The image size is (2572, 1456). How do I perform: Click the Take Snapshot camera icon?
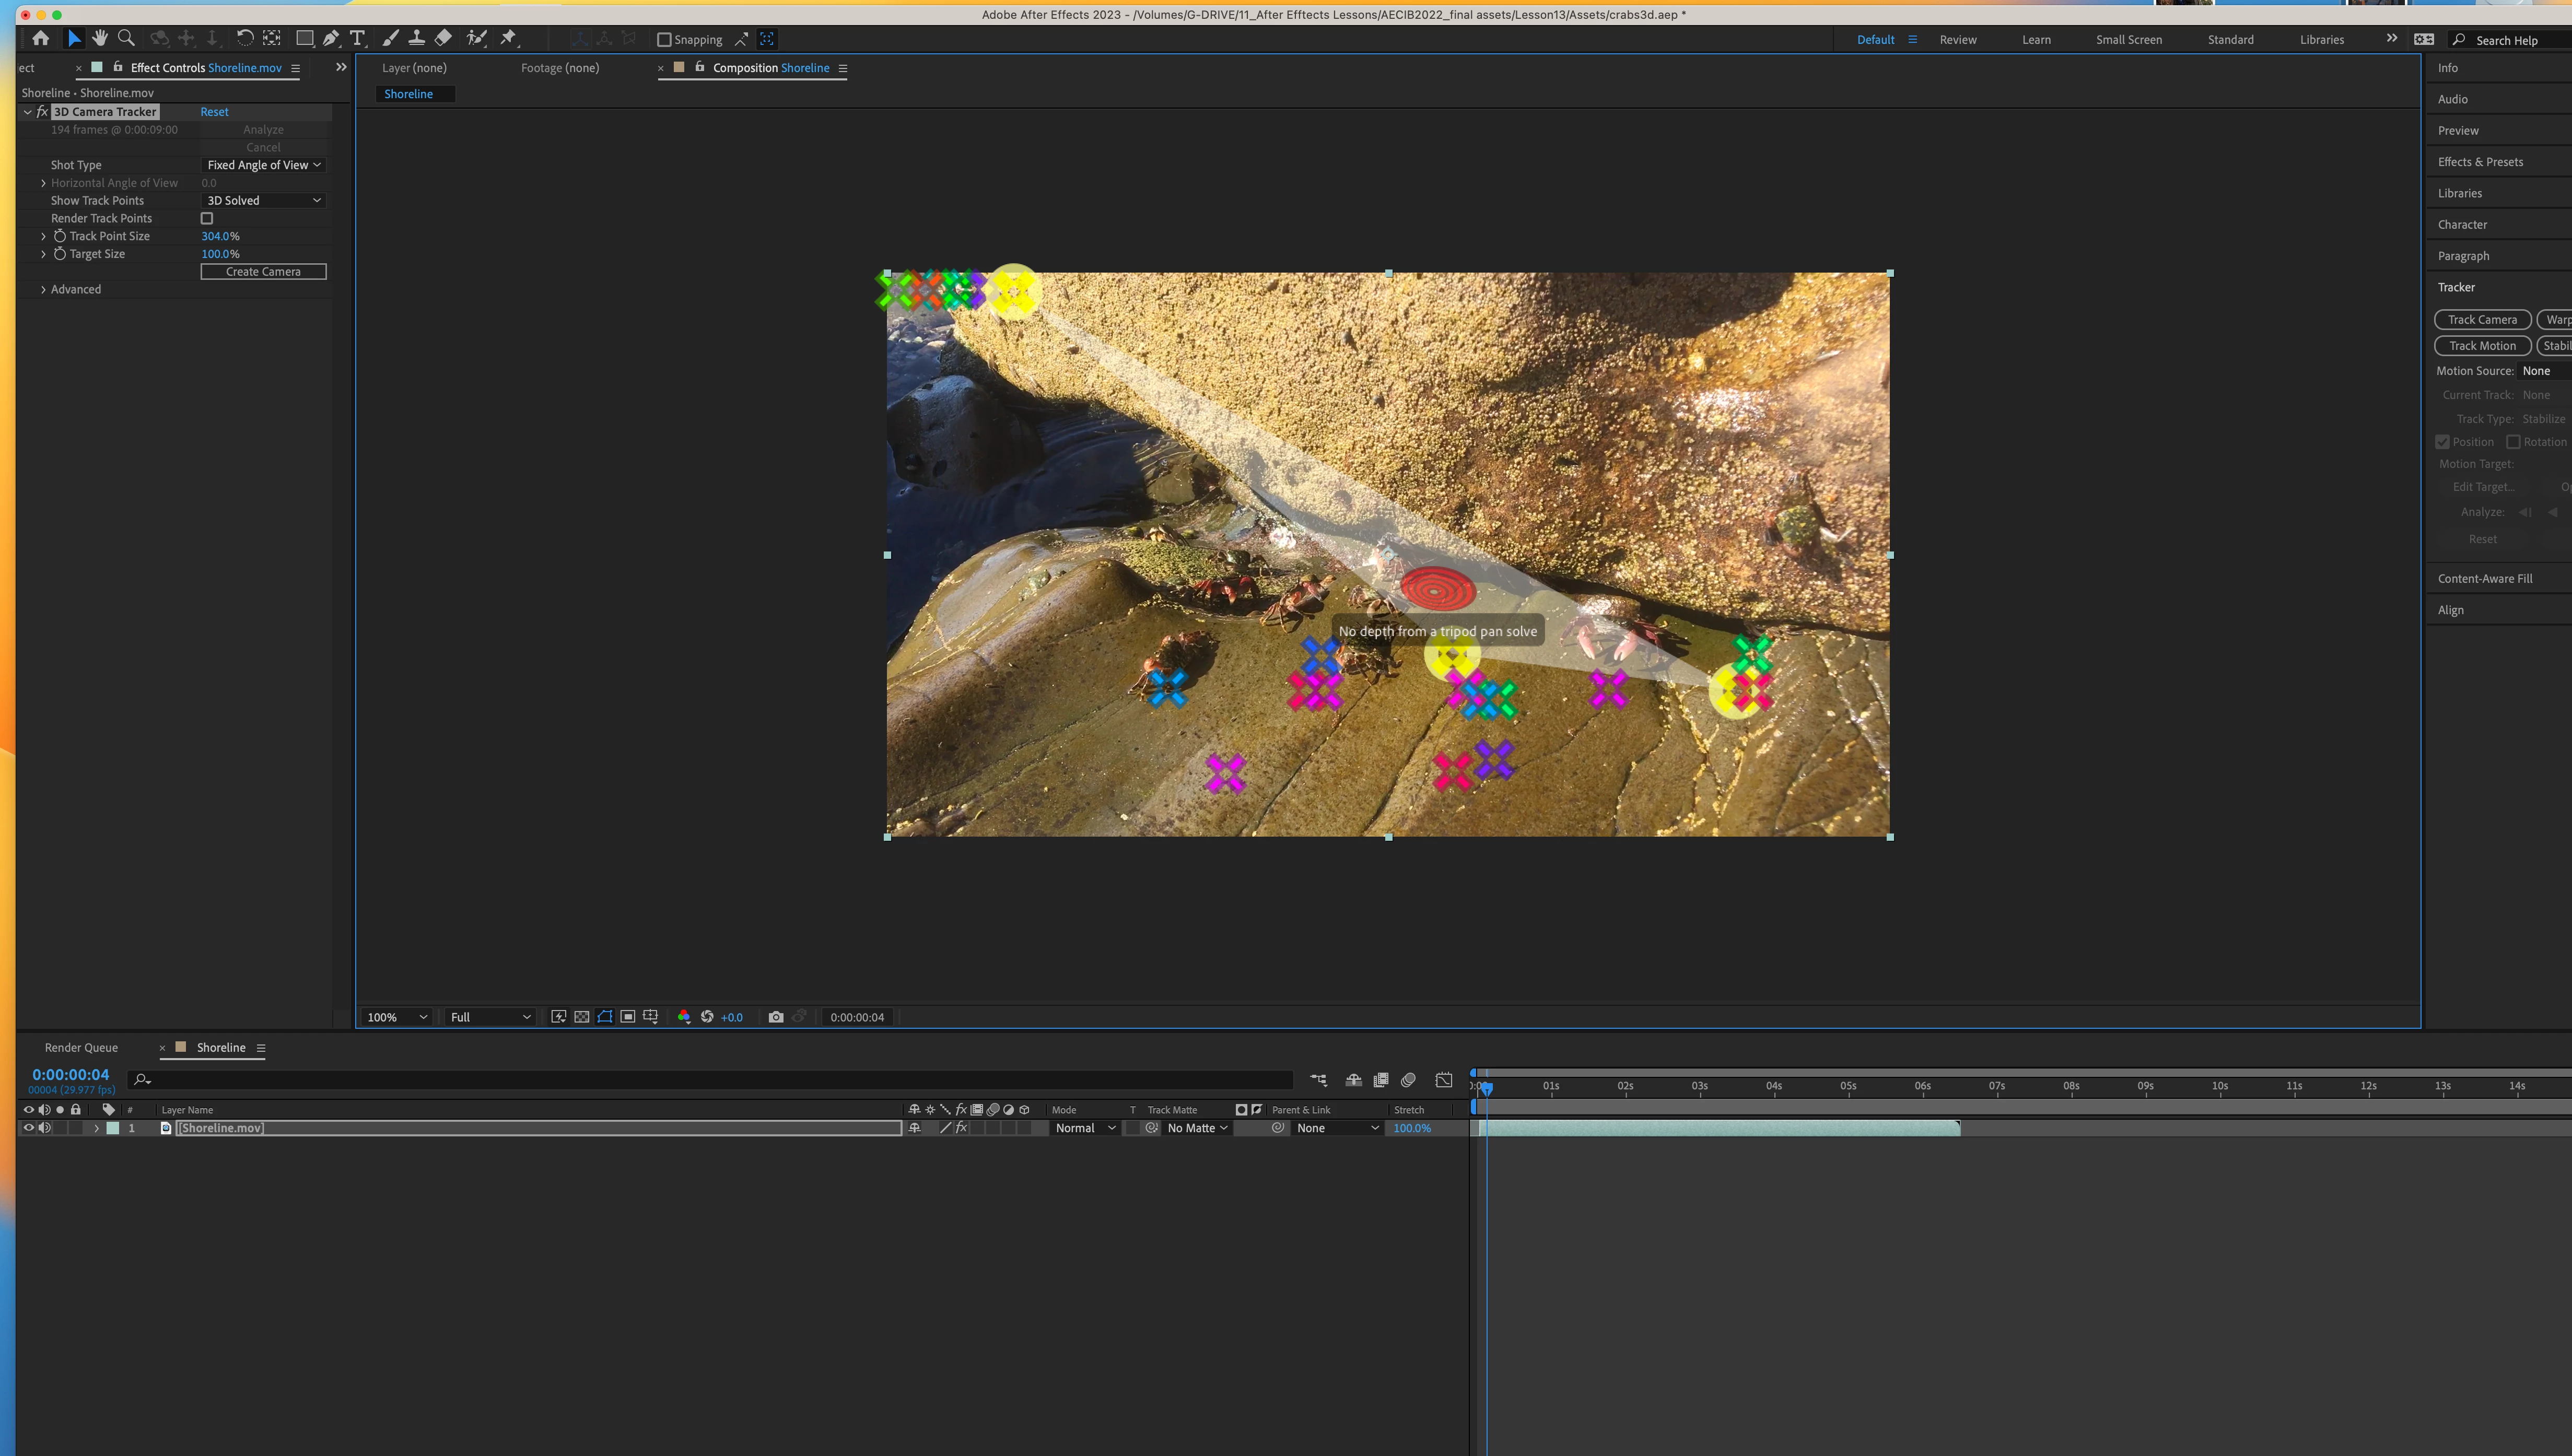tap(776, 1017)
